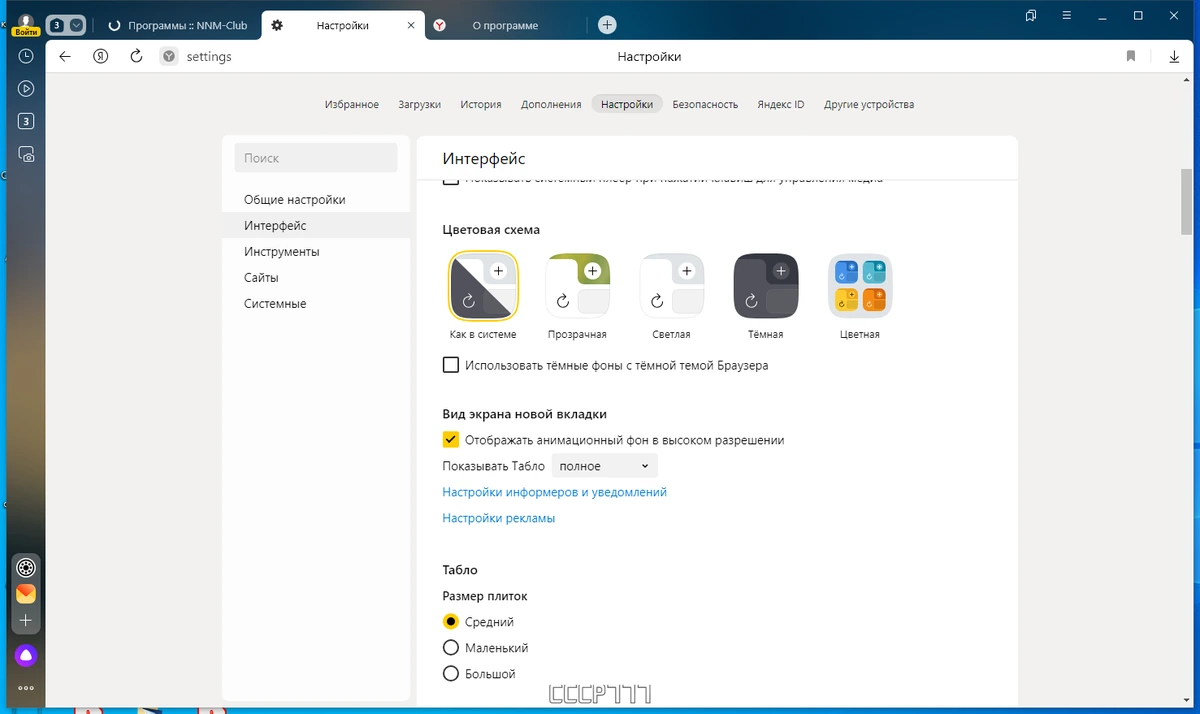Select Маленький tile size radio button
Image resolution: width=1200 pixels, height=714 pixels.
[x=451, y=648]
